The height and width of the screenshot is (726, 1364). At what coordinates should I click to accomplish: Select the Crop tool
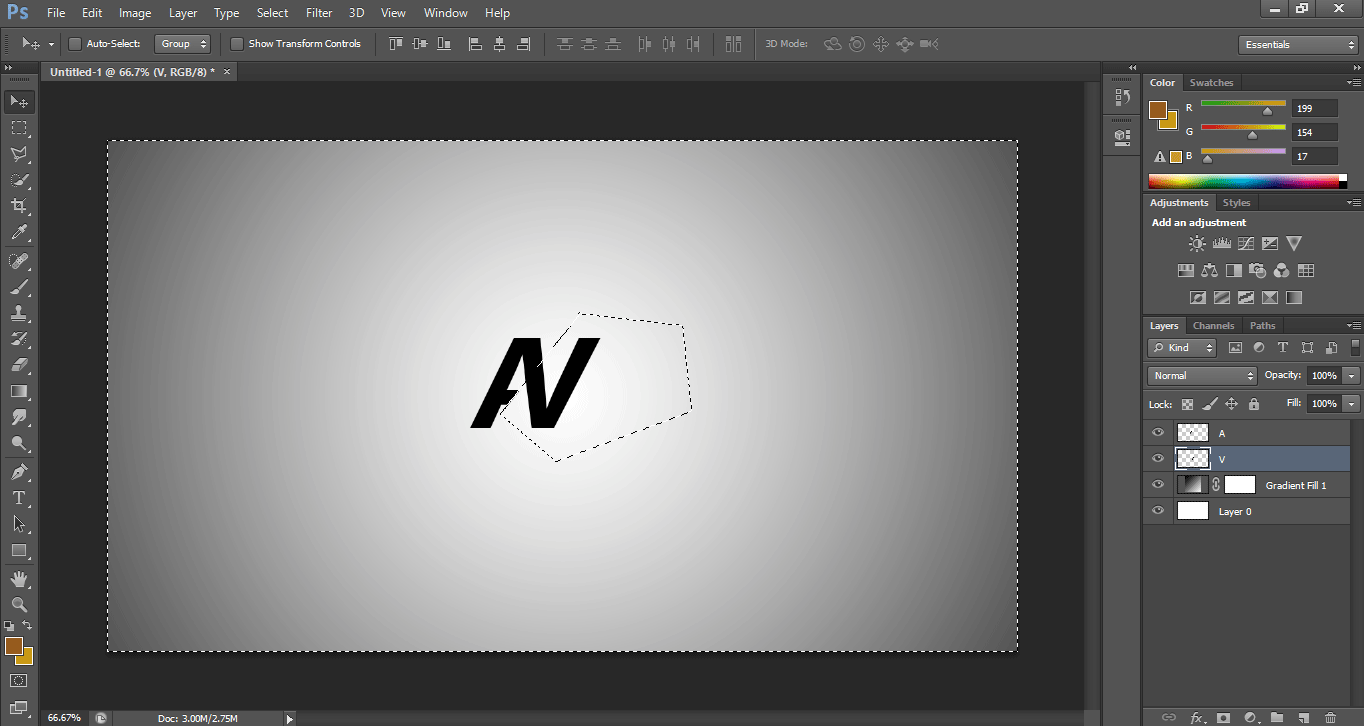click(18, 206)
